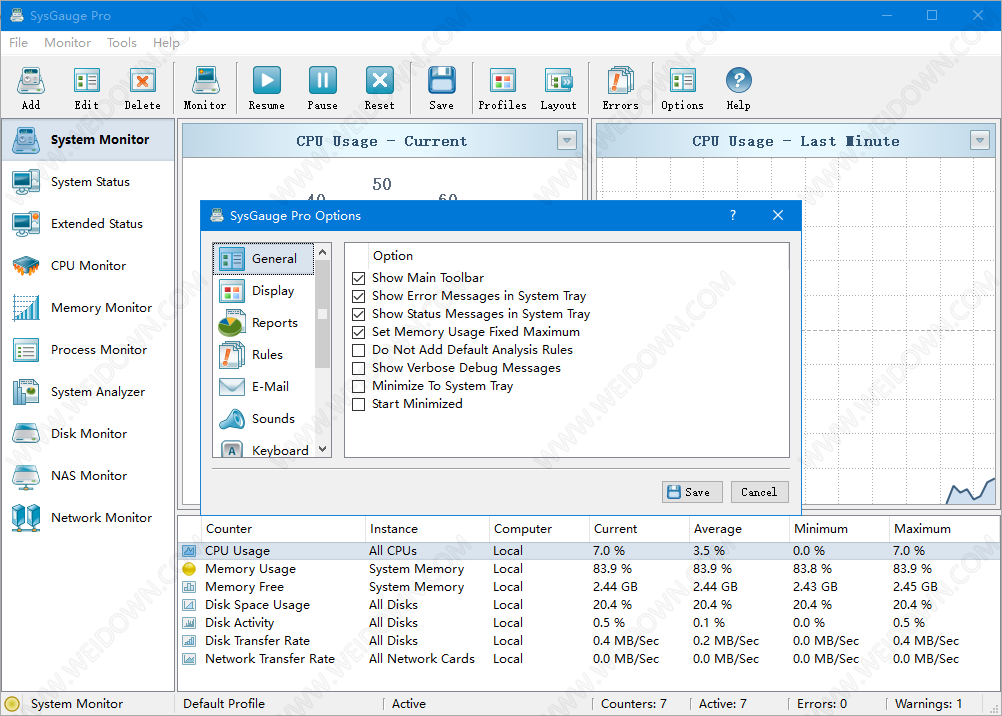The image size is (1002, 716).
Task: Click the Options toolbar icon
Action: click(682, 88)
